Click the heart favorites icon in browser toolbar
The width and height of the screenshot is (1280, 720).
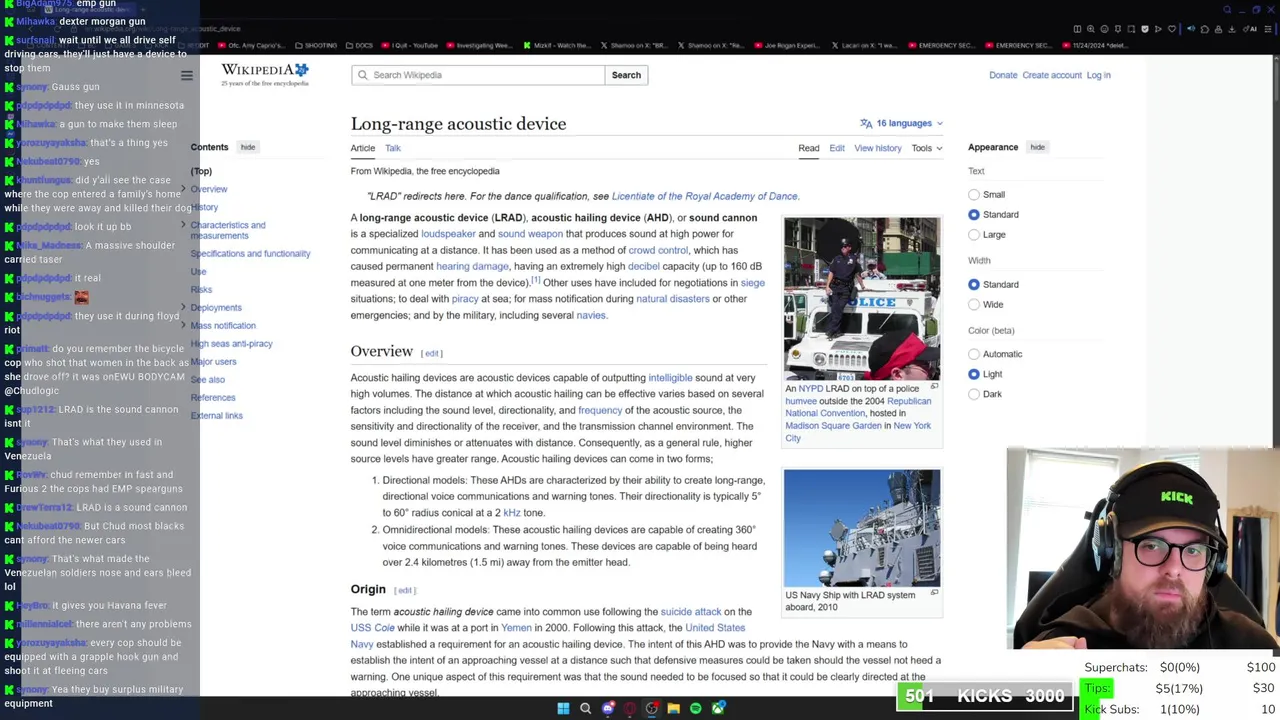pos(1172,29)
